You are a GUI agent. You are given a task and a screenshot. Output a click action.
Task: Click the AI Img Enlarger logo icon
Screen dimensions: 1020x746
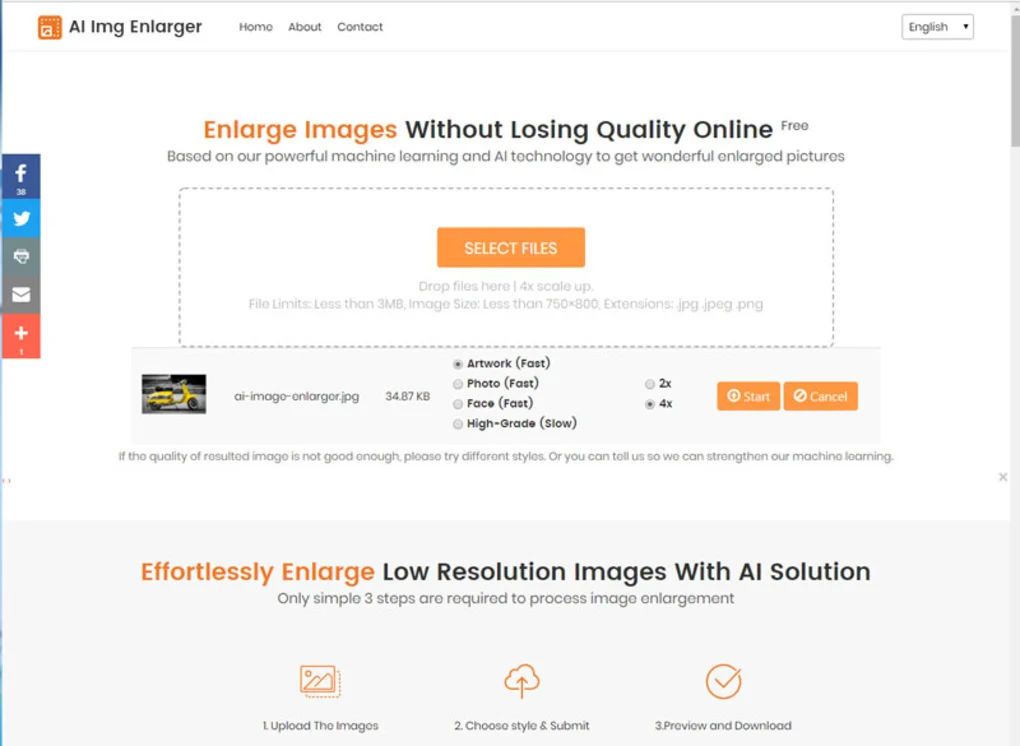click(49, 27)
